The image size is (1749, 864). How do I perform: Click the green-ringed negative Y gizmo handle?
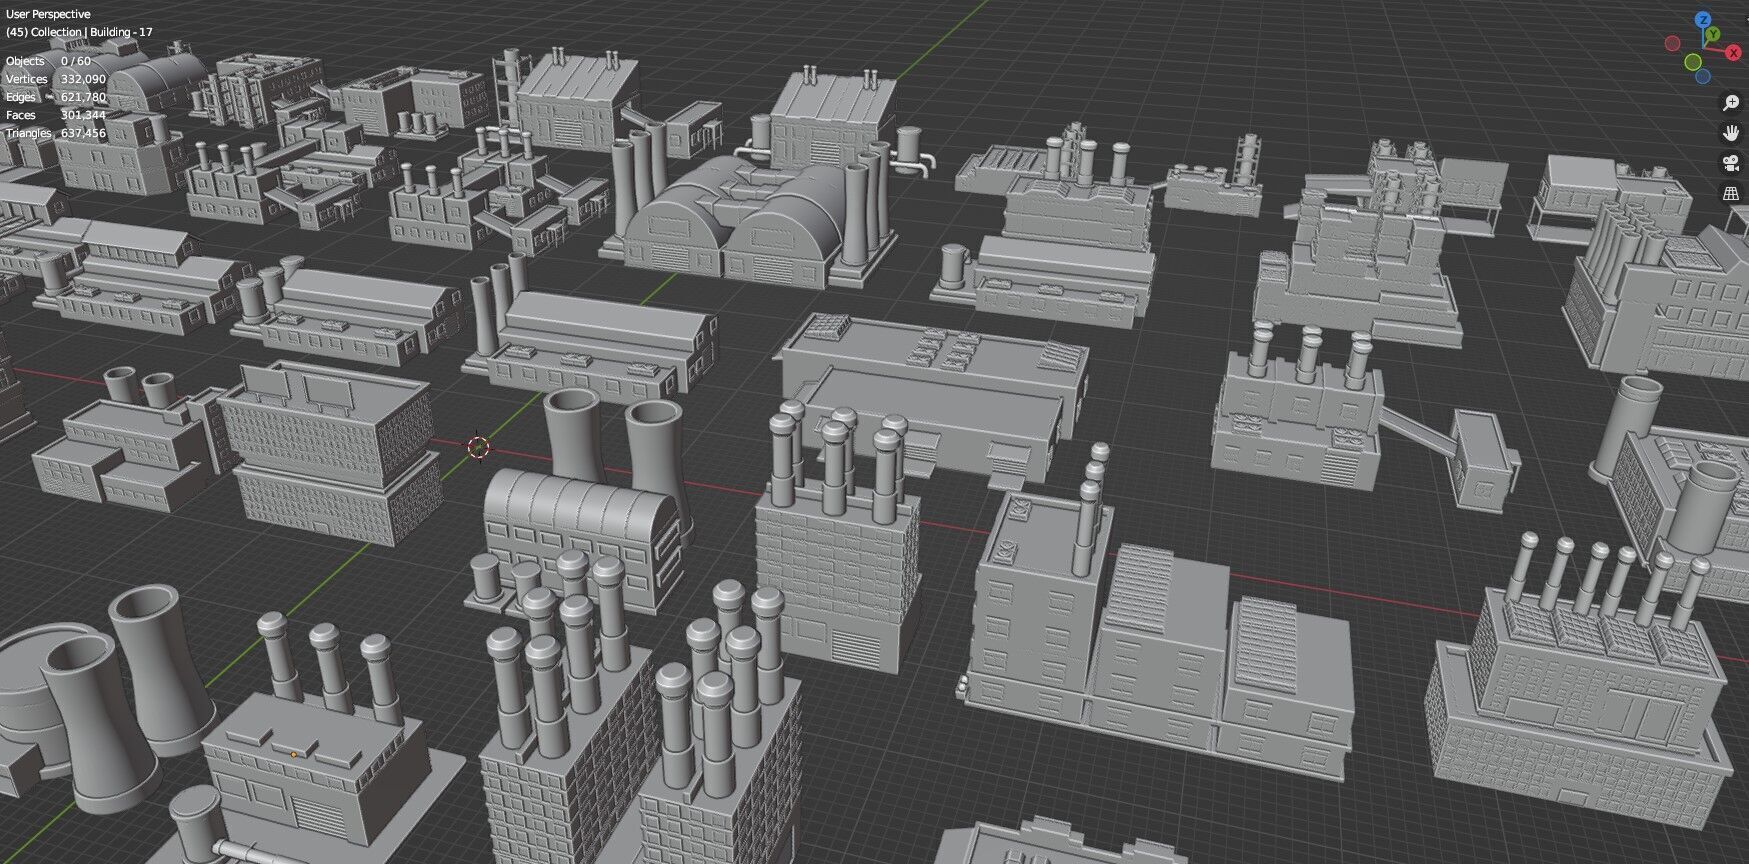point(1692,62)
